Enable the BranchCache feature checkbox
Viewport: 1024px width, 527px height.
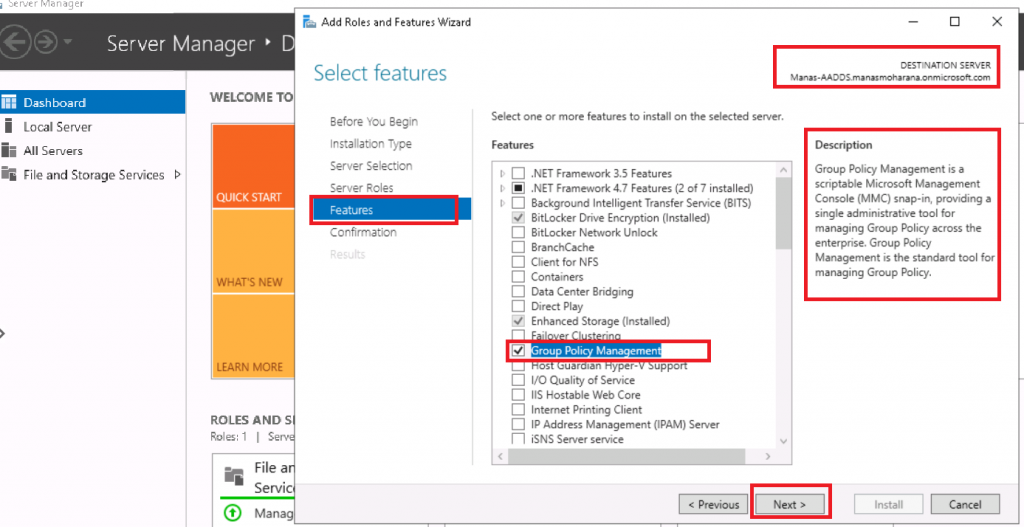(518, 247)
